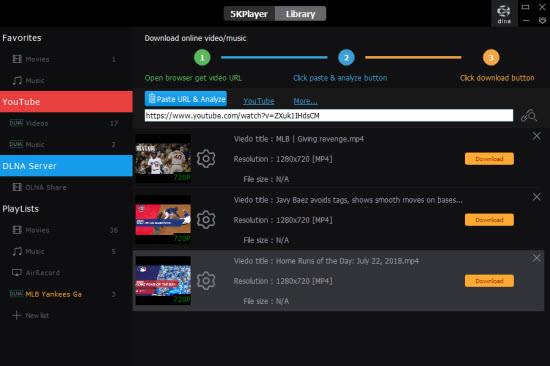This screenshot has height=366, width=550.
Task: Click thumbnail of MLB Giving revenge video
Action: 163,159
